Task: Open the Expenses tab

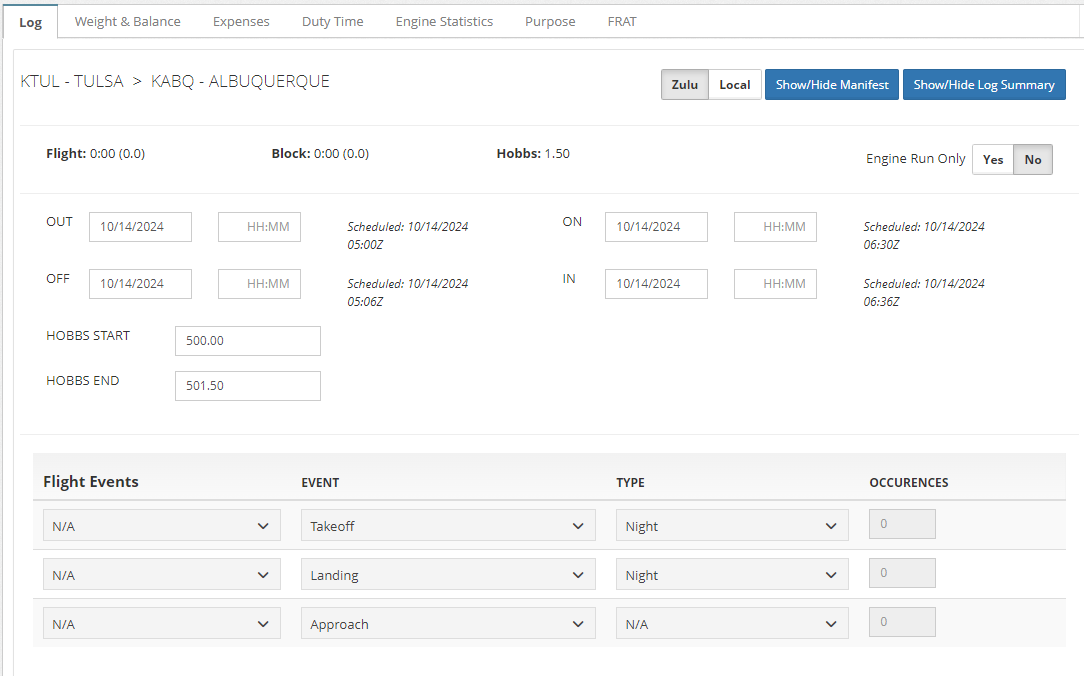Action: pos(241,21)
